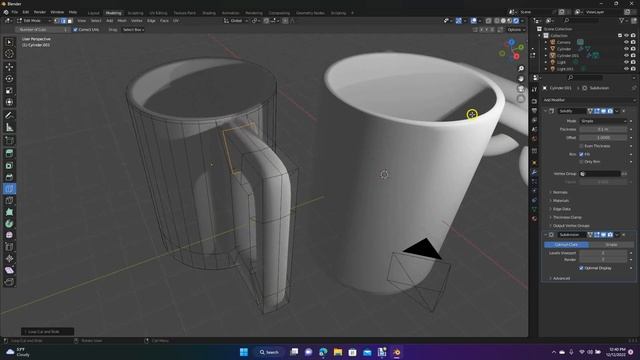Select the Edge Slide tool

pos(9,247)
